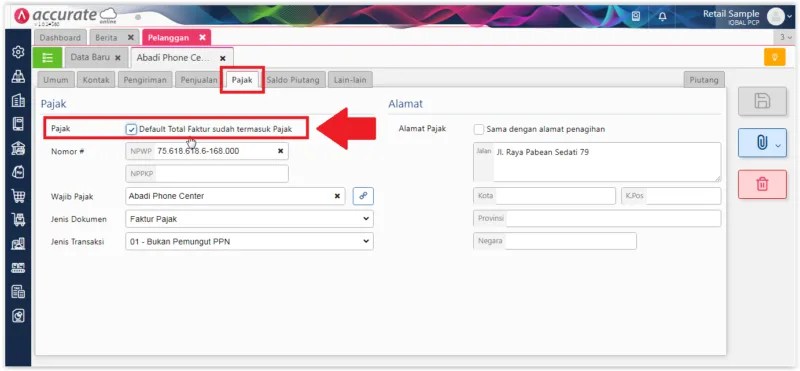
Task: Click the link icon beside Wajib Pajak
Action: pos(363,196)
